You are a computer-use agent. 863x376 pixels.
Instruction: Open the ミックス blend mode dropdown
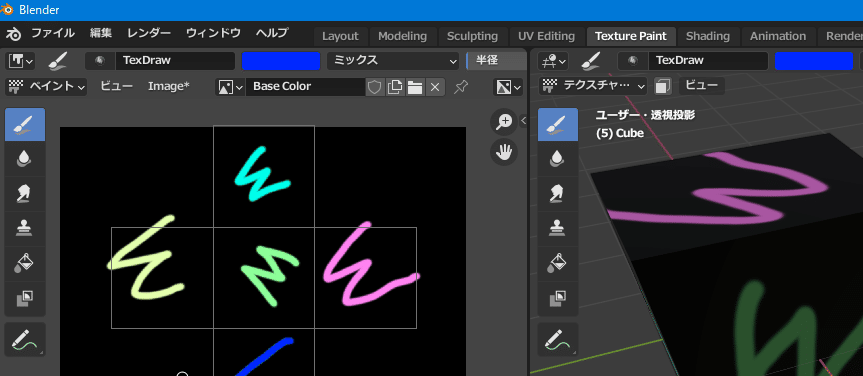pyautogui.click(x=393, y=61)
